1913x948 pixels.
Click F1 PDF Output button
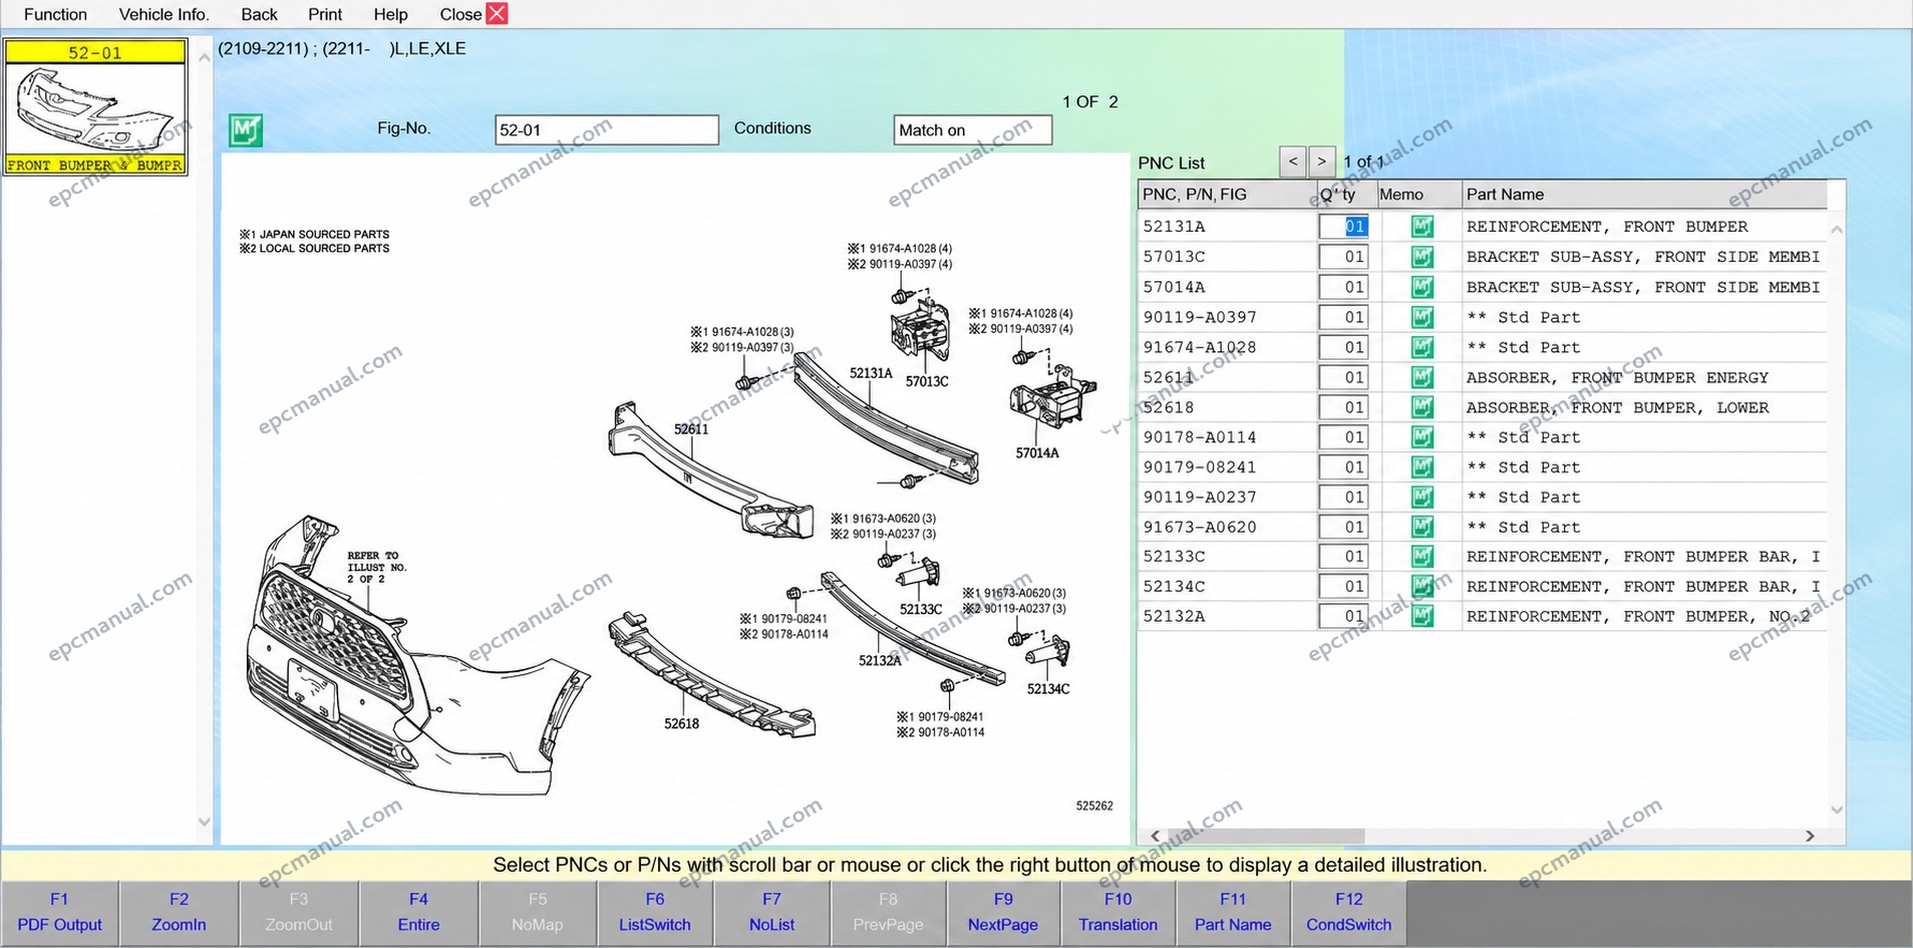(60, 912)
